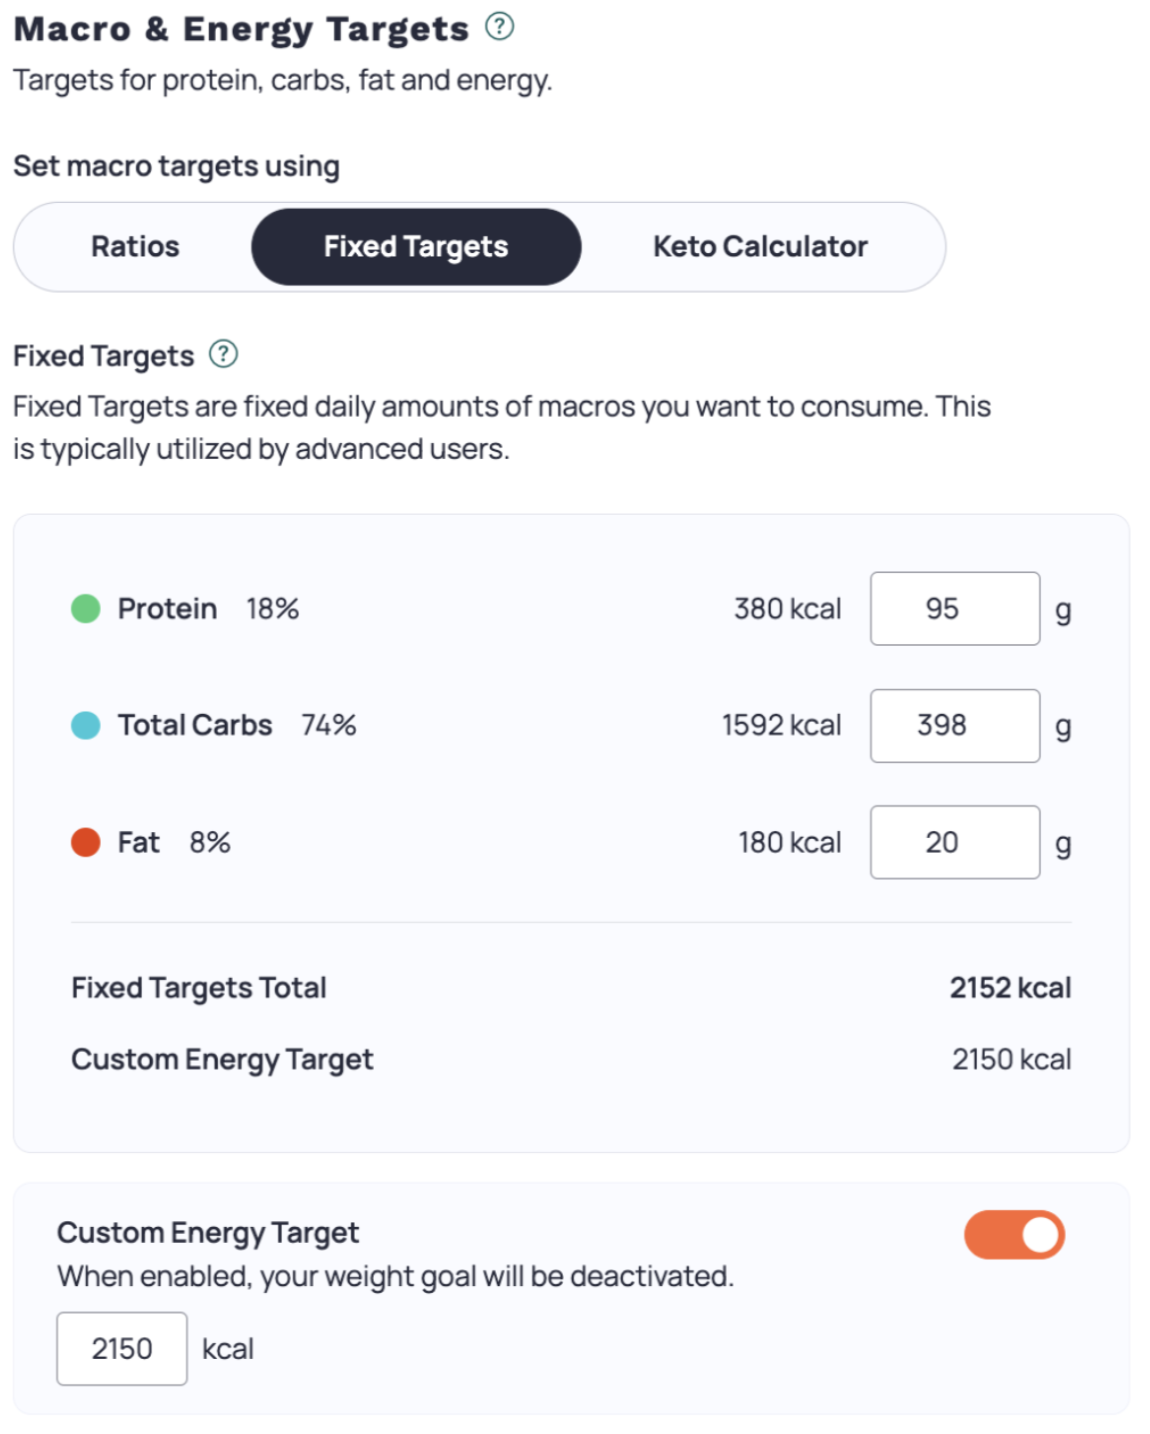Click the Custom Energy Target 2150 kcal summary value
The image size is (1150, 1434).
point(1011,1059)
